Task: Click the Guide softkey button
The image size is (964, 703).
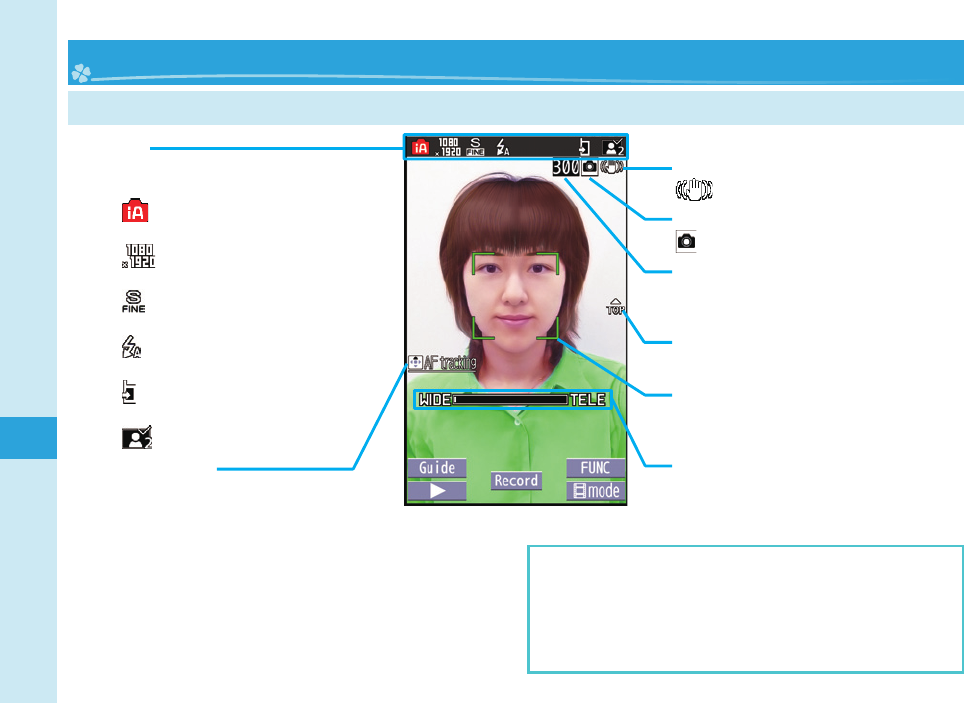Action: [x=437, y=468]
